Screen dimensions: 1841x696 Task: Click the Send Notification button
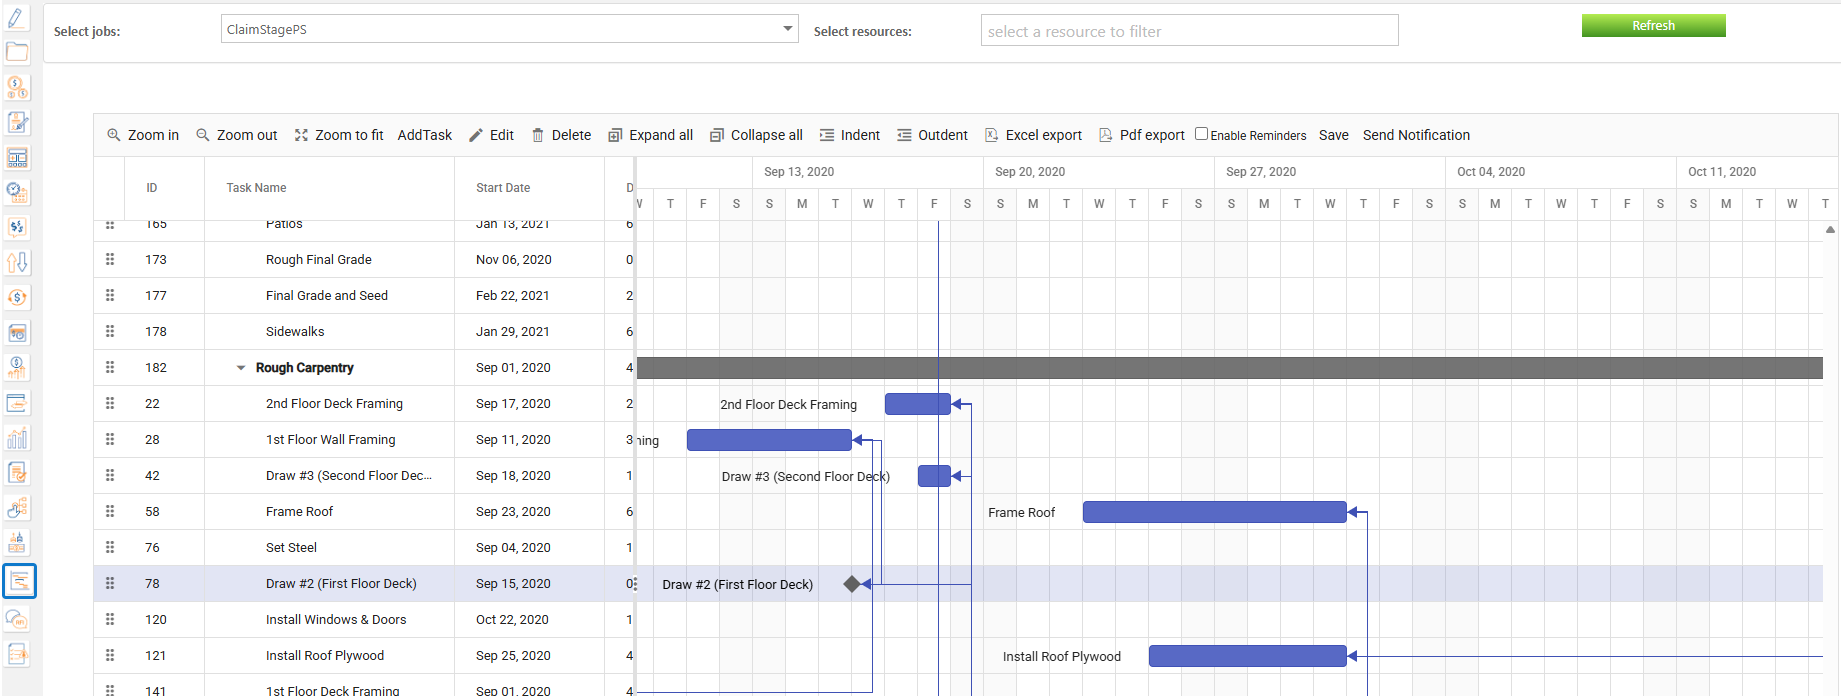point(1416,135)
